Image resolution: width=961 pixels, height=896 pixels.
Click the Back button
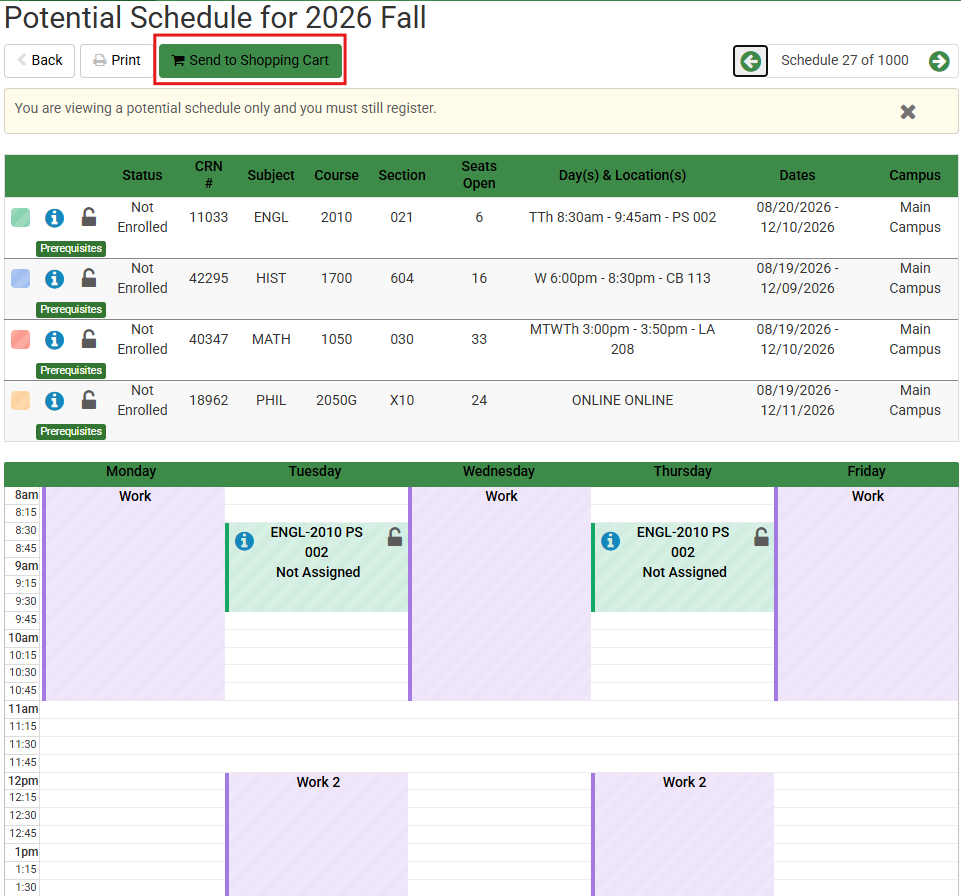(39, 60)
